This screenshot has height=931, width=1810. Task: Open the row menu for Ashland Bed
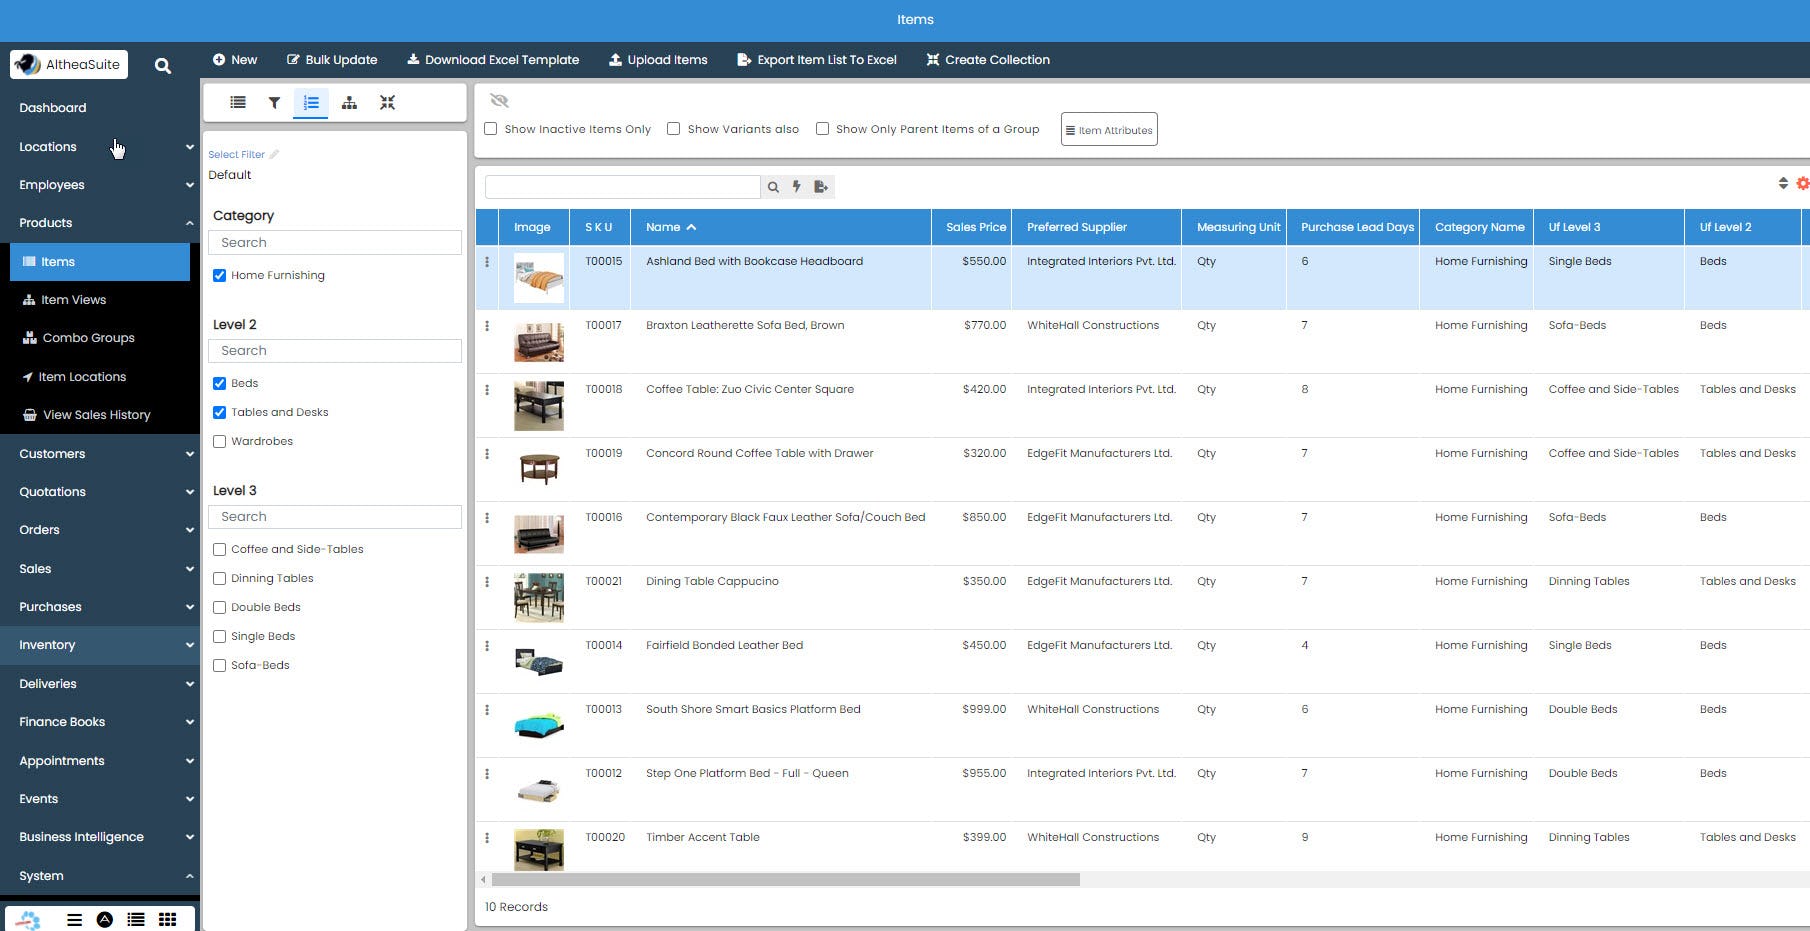coord(487,262)
